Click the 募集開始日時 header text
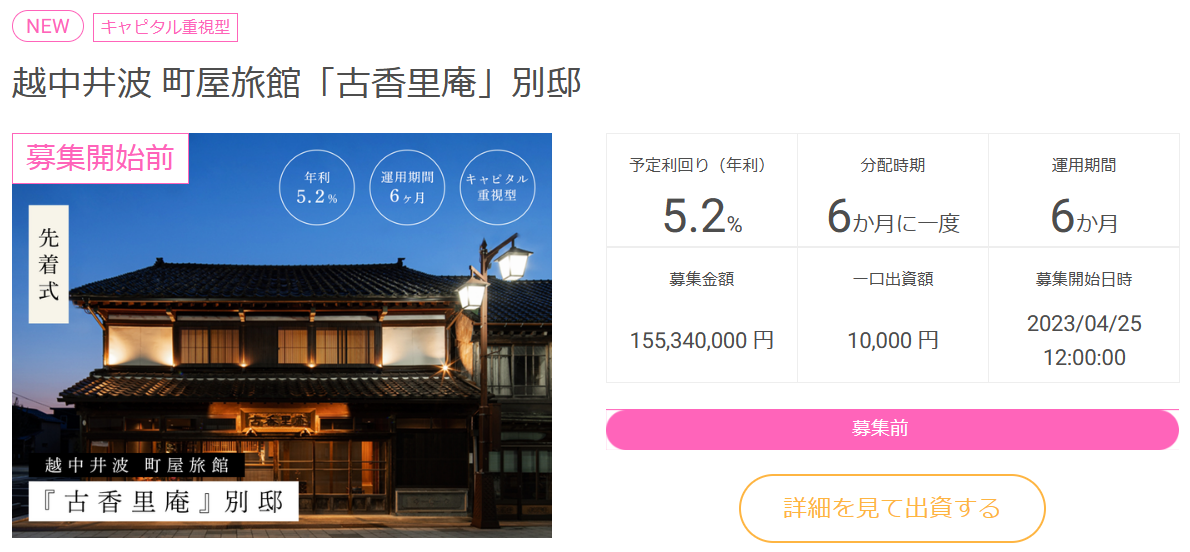1190x552 pixels. pos(1084,279)
